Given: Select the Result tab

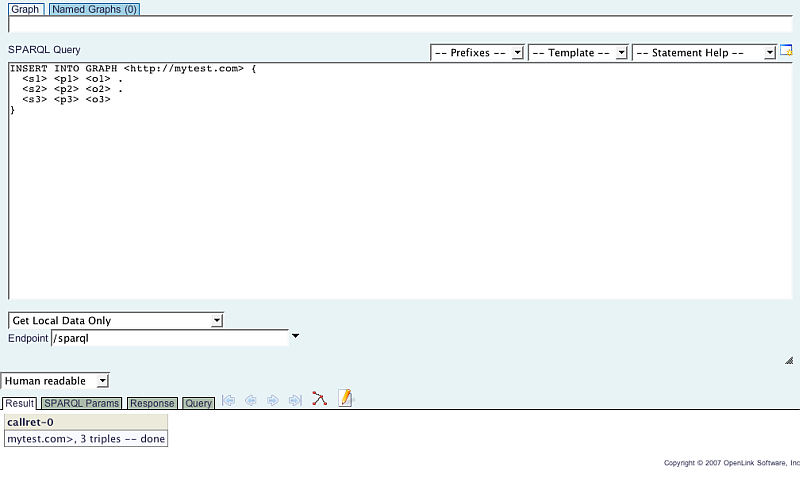Looking at the screenshot, I should click(19, 403).
